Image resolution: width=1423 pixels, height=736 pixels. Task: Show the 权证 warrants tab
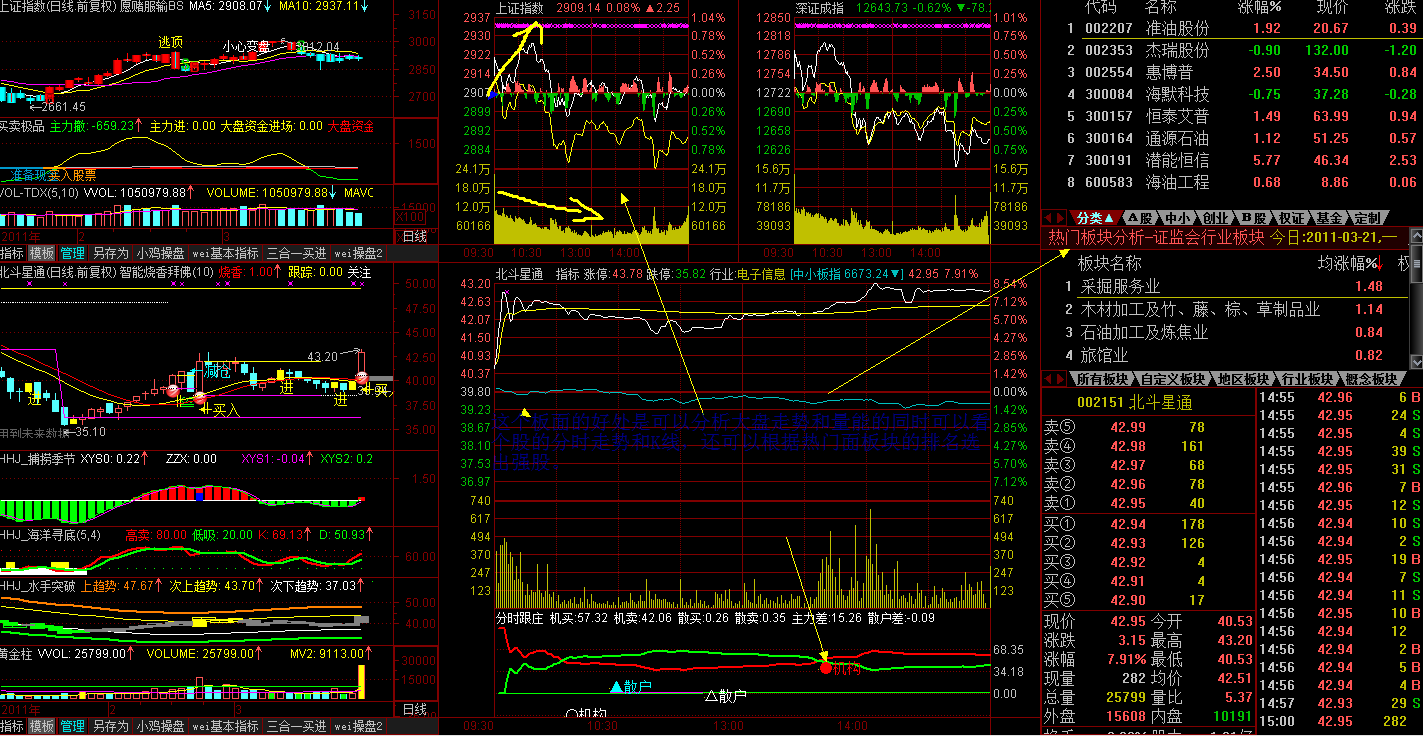1292,217
